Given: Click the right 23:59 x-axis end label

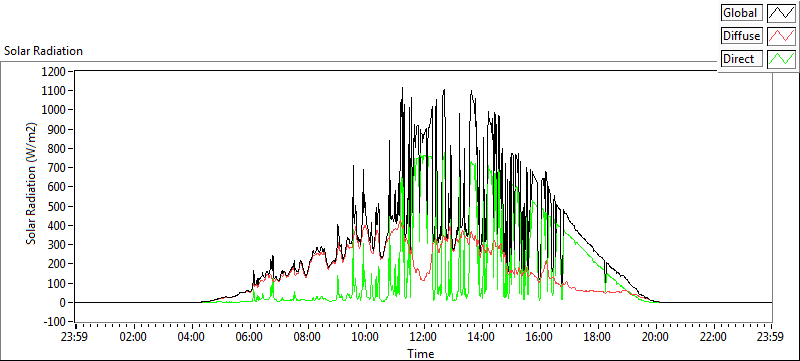Looking at the screenshot, I should click(x=771, y=337).
